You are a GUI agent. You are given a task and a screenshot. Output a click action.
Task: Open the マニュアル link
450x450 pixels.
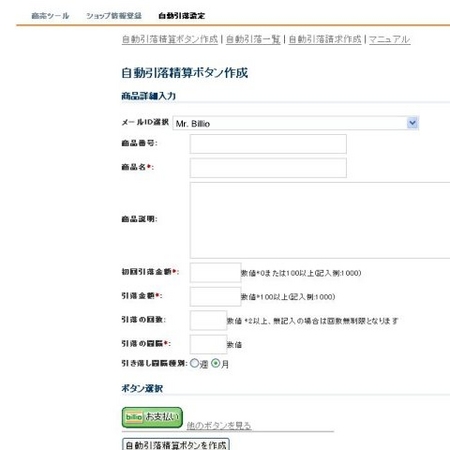(x=390, y=39)
